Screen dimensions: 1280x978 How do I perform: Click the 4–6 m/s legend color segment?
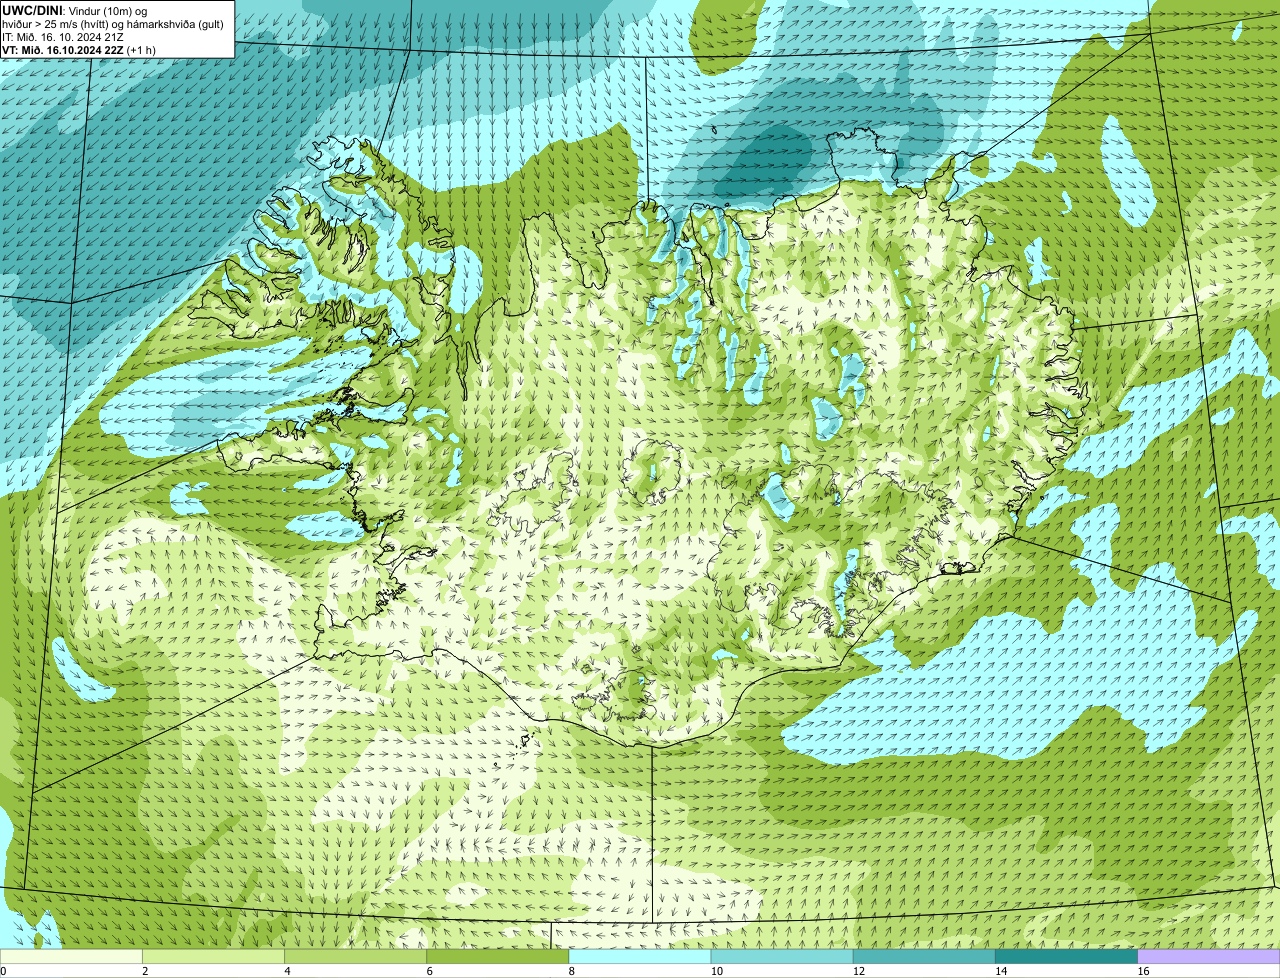pos(355,957)
